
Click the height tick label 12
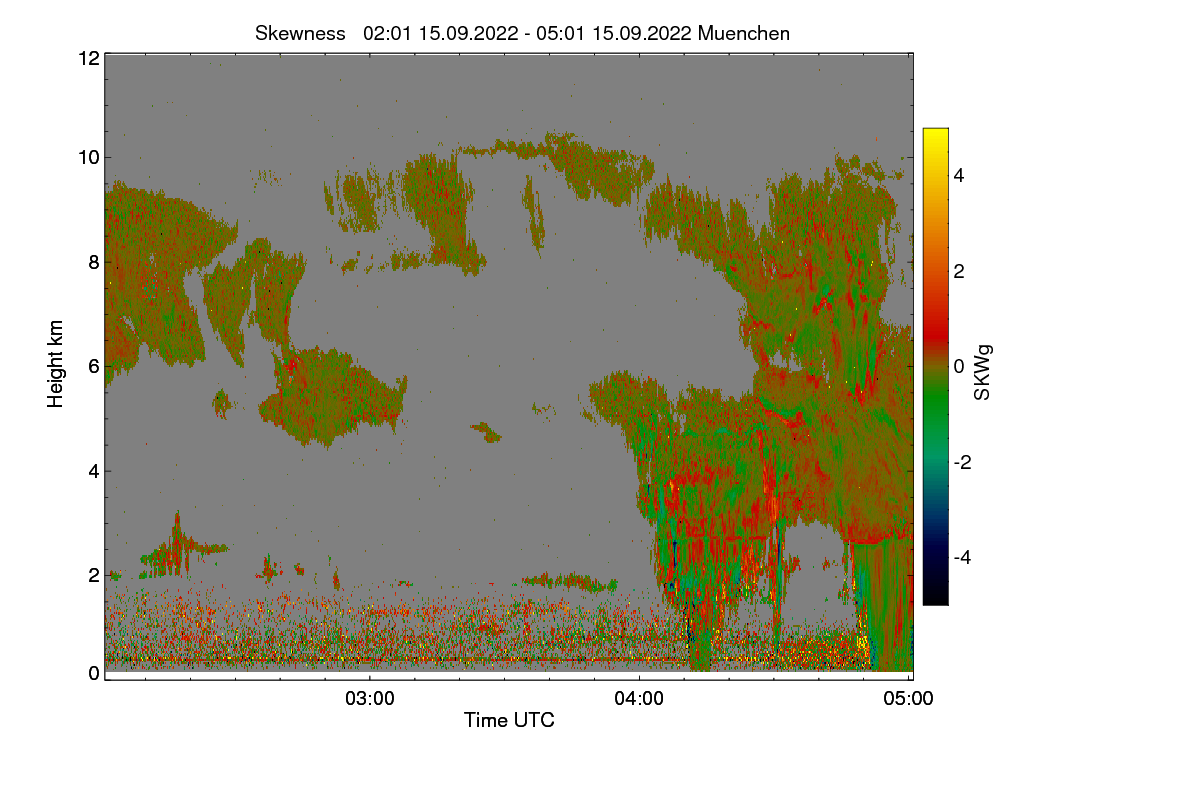point(87,58)
